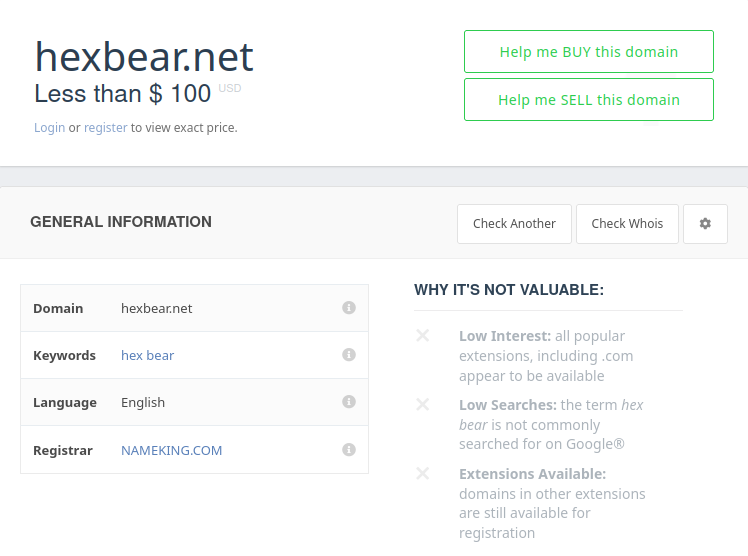Screen dimensions: 748x556
Task: Click X icon beside Extensions Available
Action: (x=423, y=474)
